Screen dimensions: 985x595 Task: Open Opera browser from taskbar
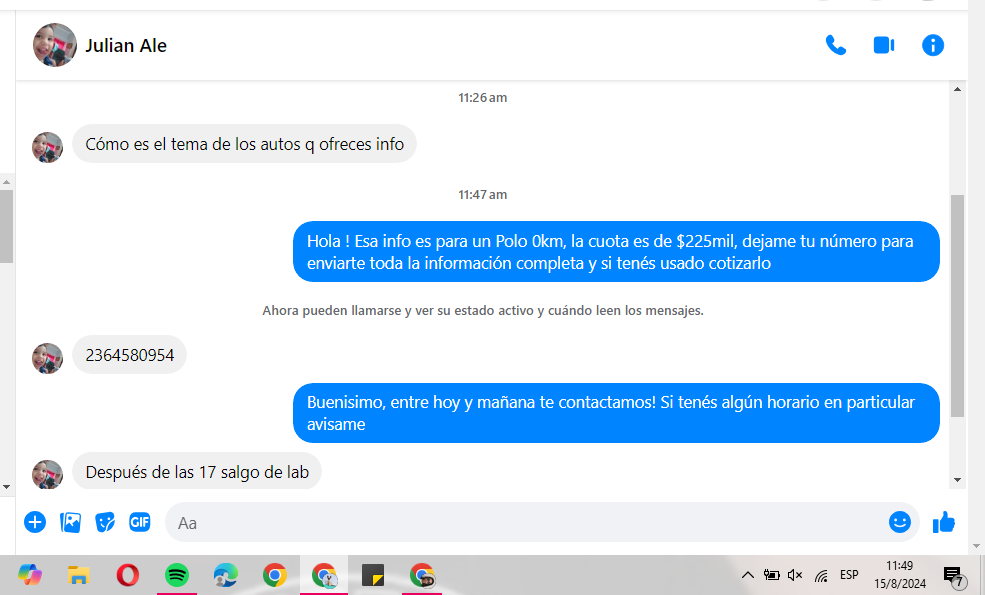pos(128,575)
